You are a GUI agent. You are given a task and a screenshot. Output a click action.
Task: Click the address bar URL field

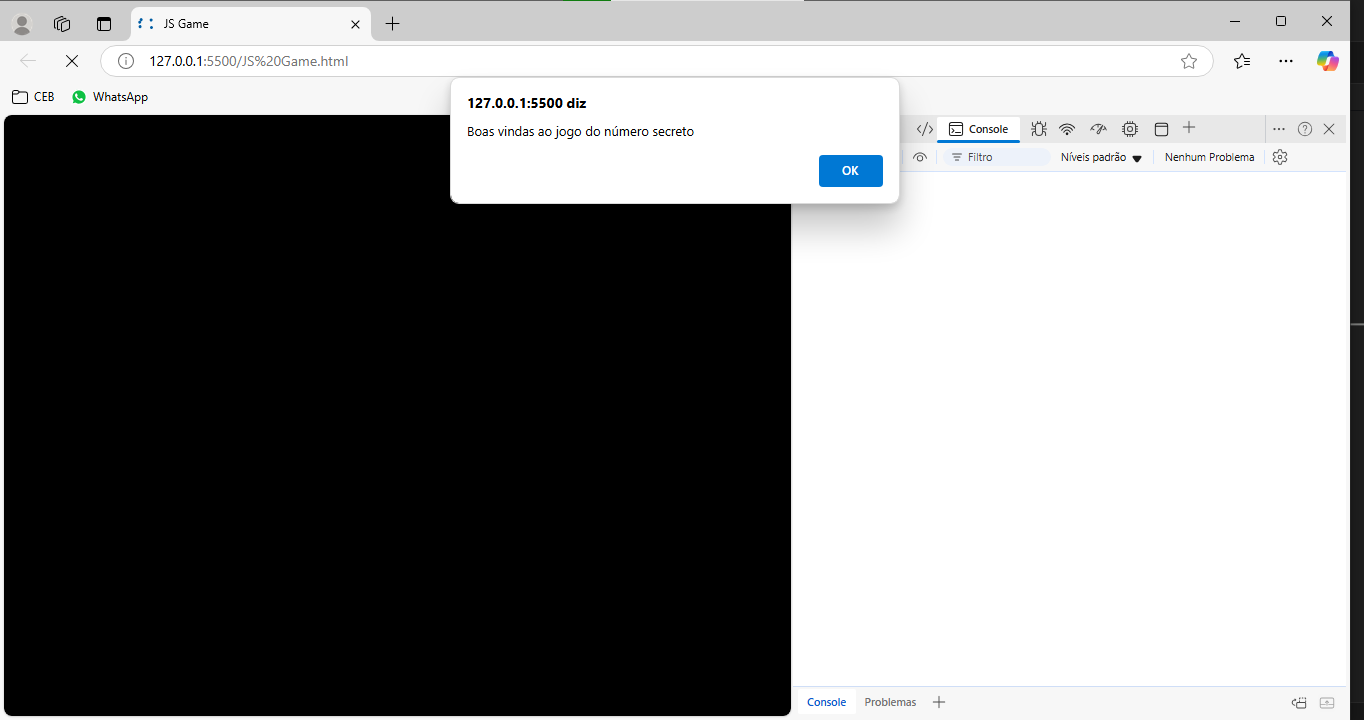point(655,61)
